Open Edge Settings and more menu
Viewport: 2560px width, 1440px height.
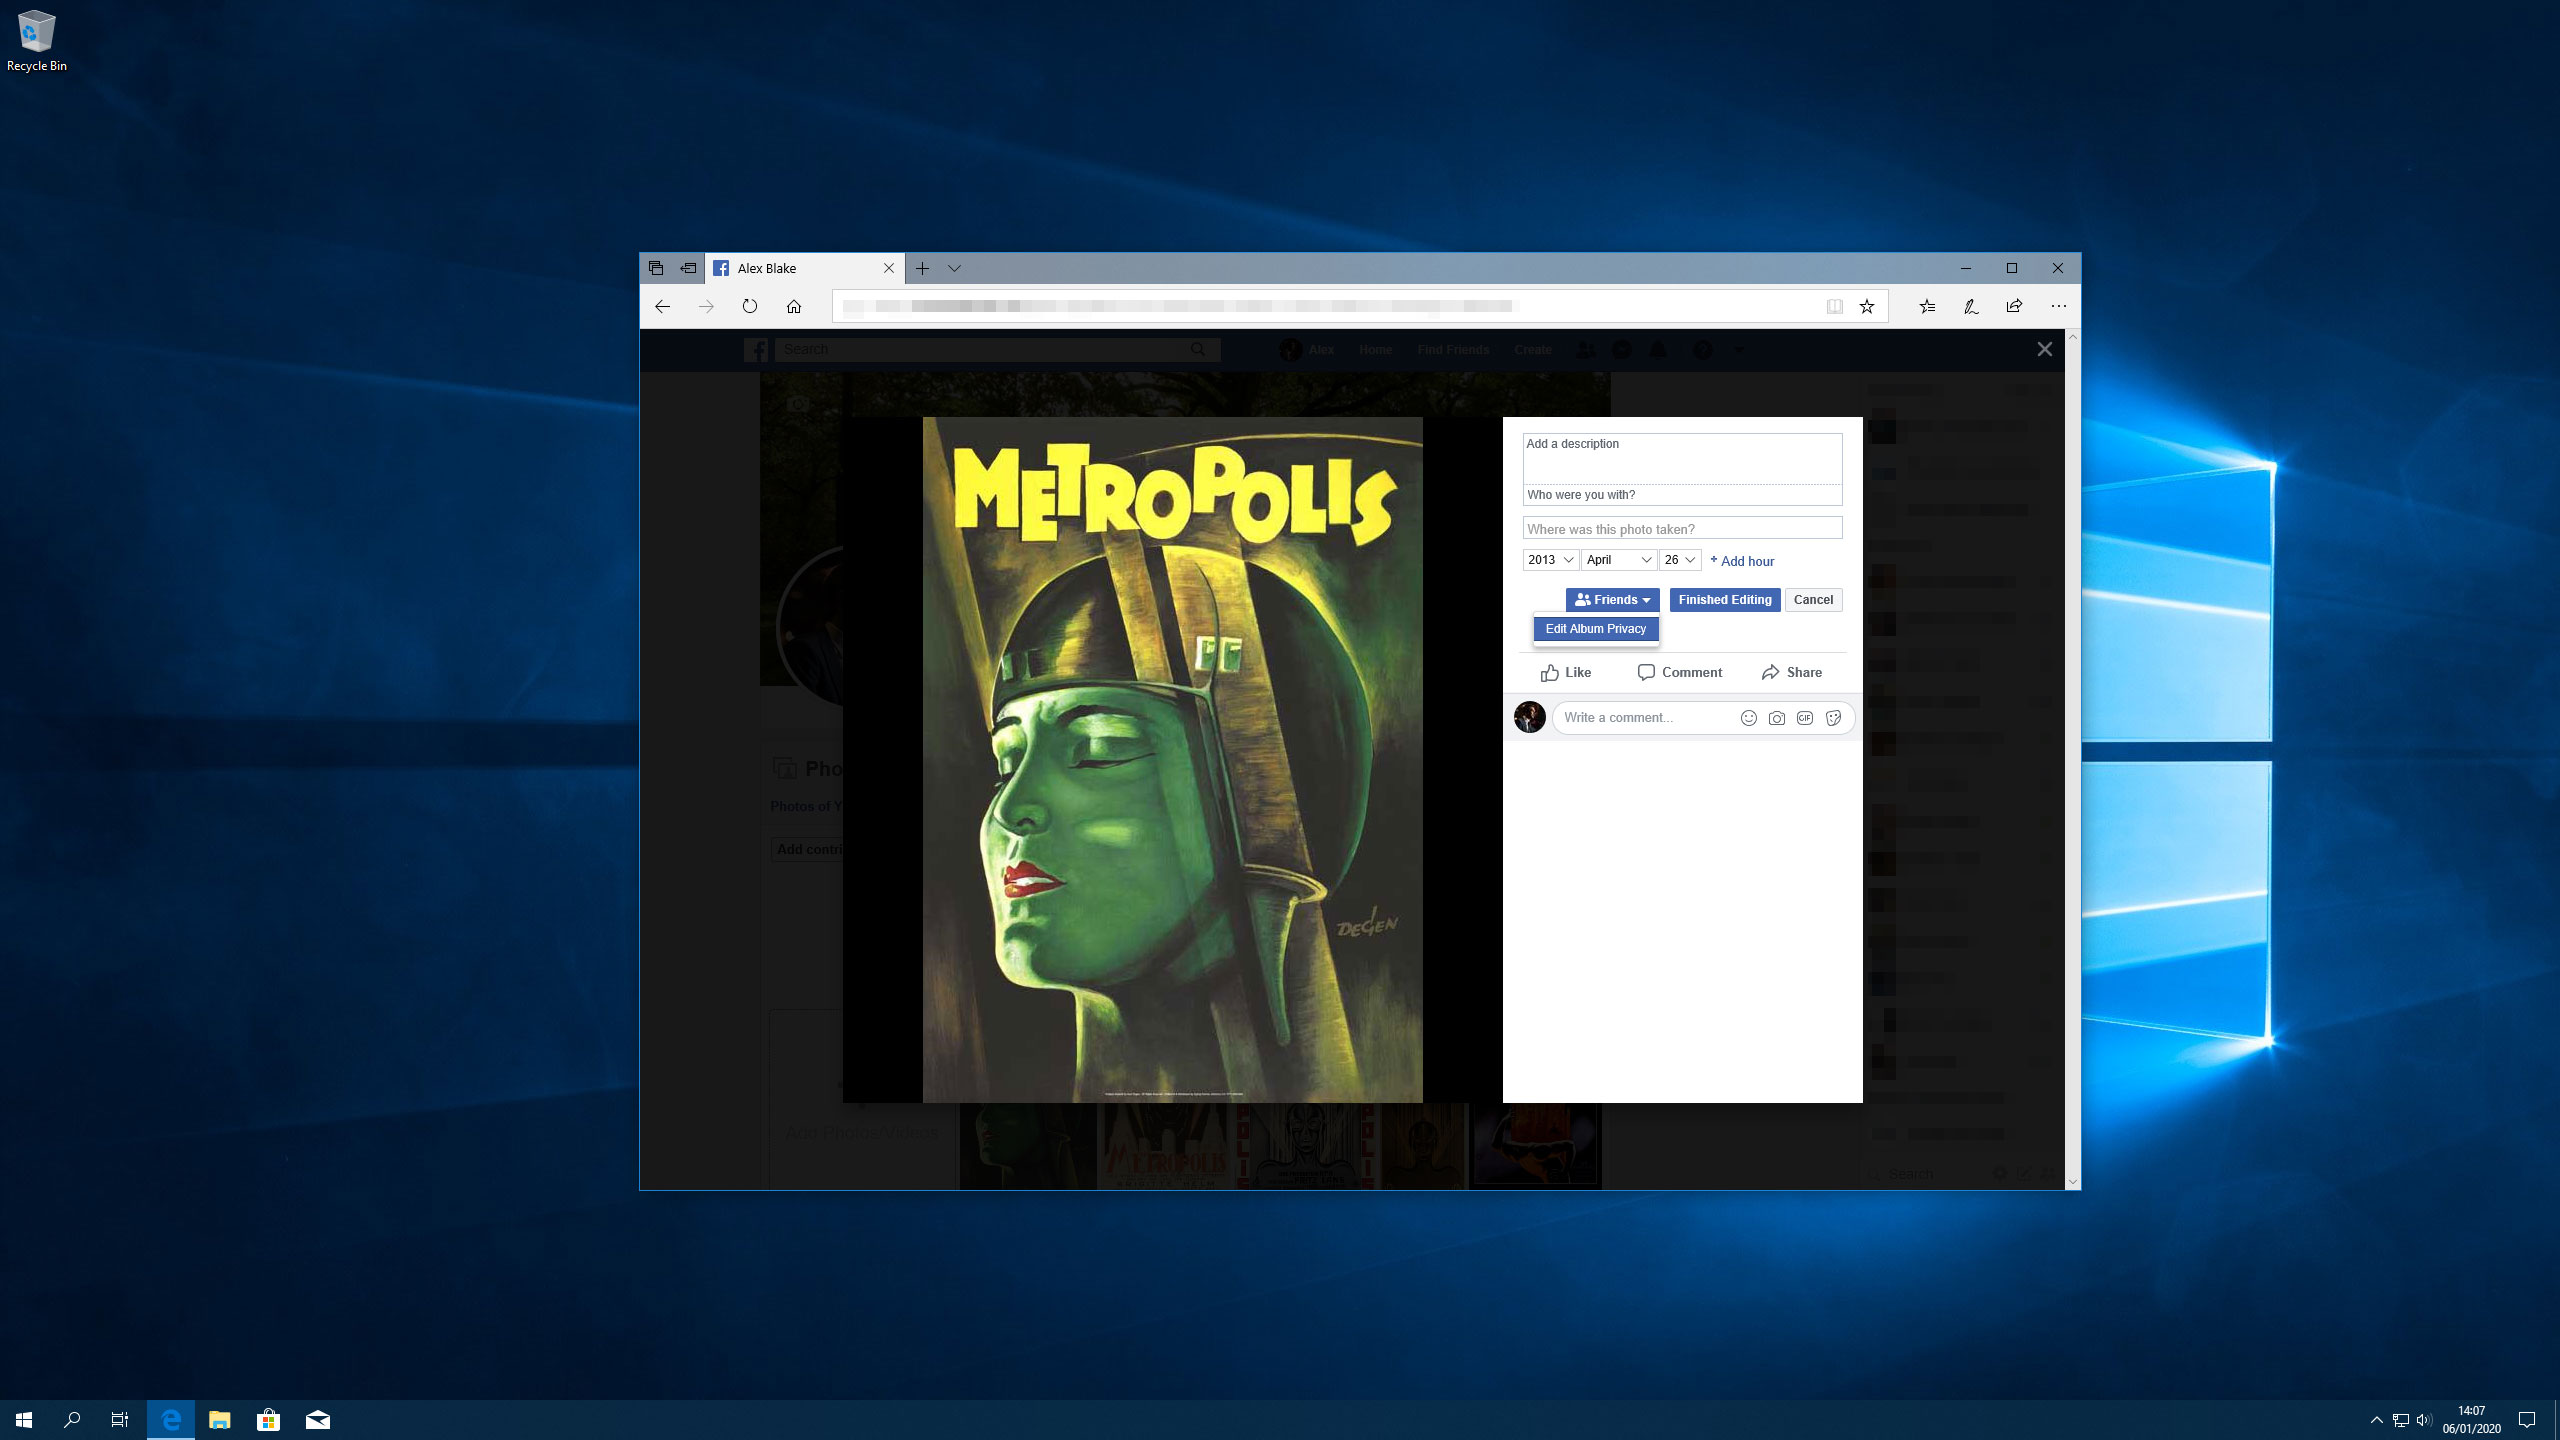click(2058, 307)
